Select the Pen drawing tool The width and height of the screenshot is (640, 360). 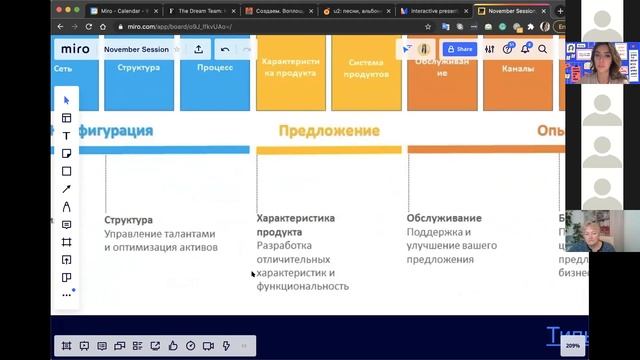click(67, 207)
